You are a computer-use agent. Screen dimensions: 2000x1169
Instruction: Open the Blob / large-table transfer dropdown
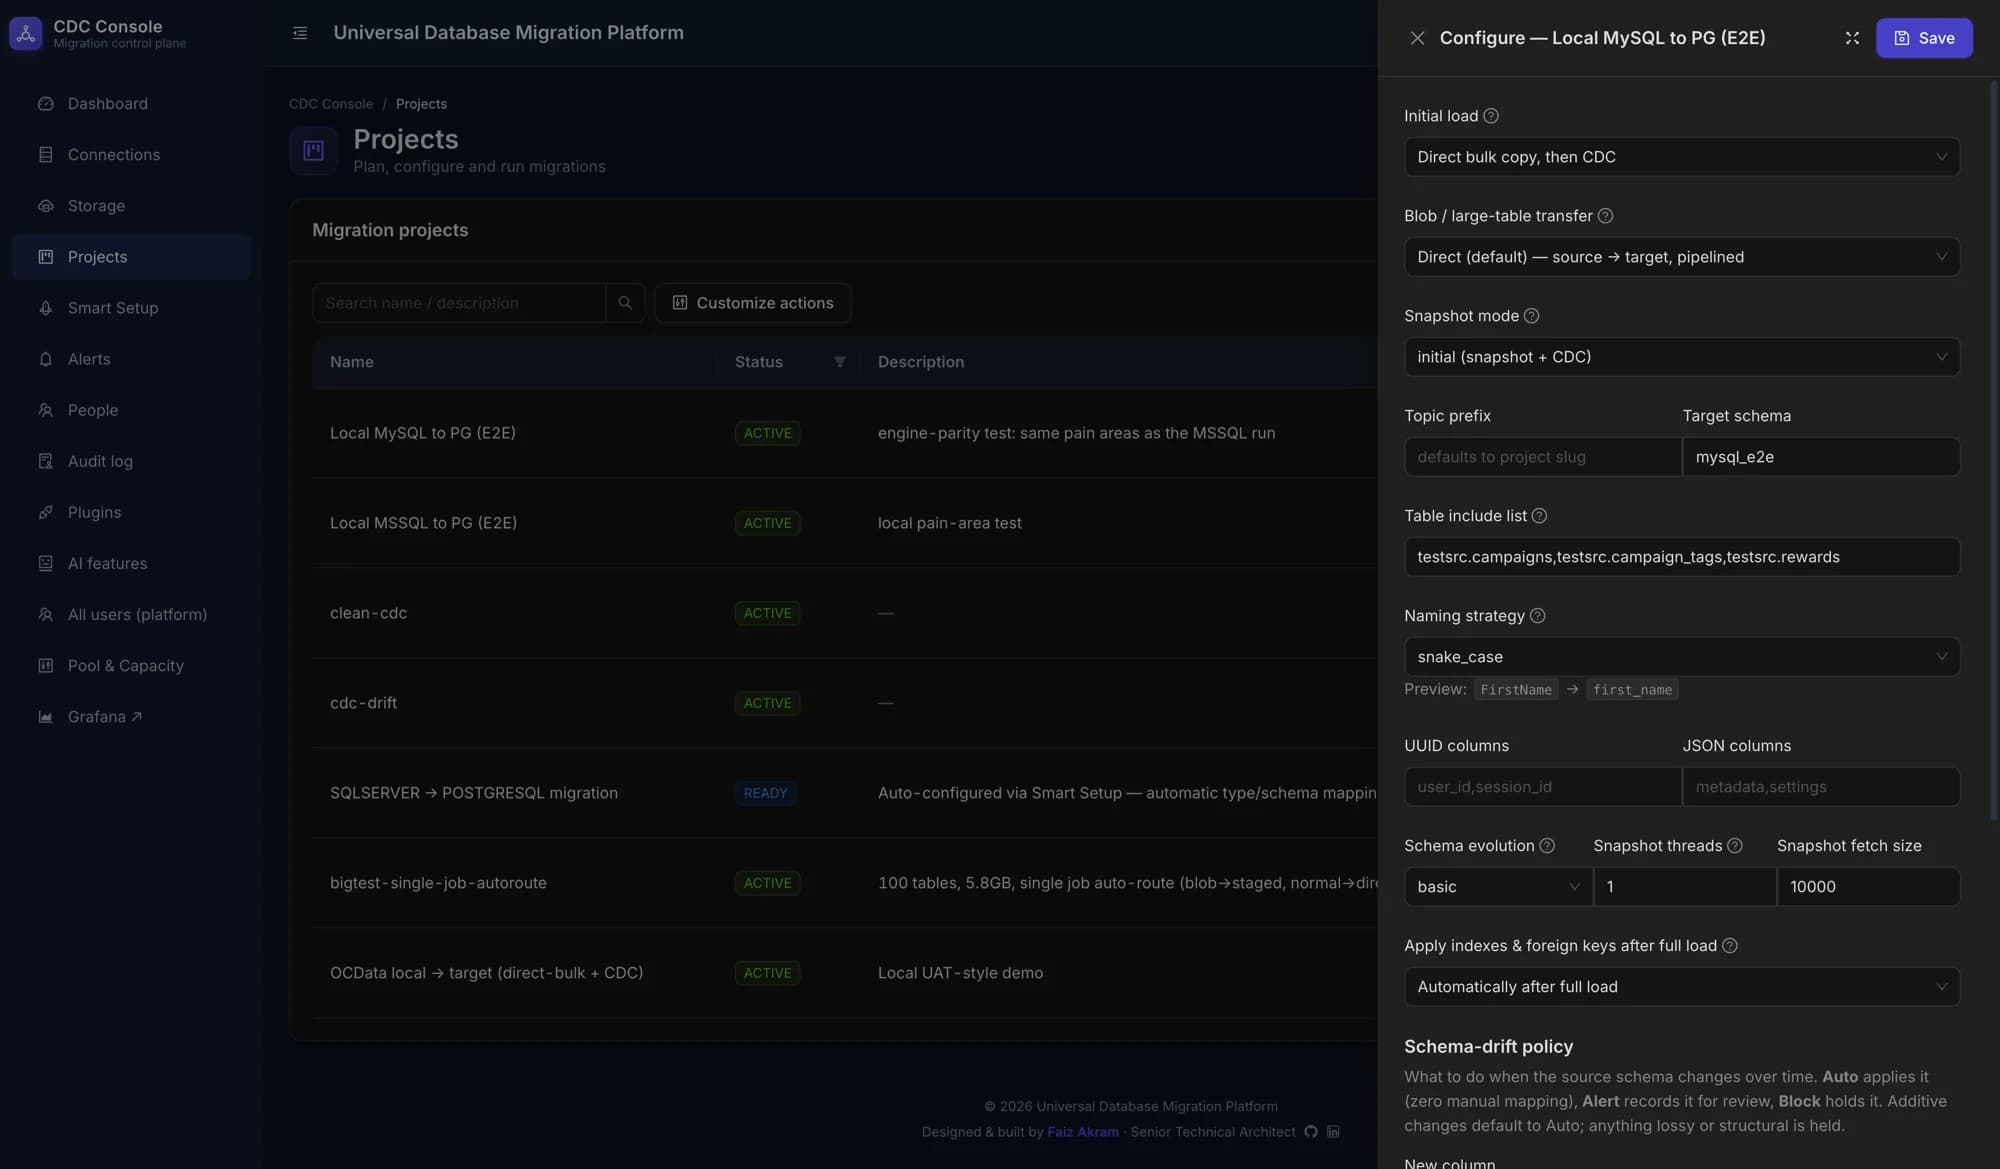pos(1681,257)
